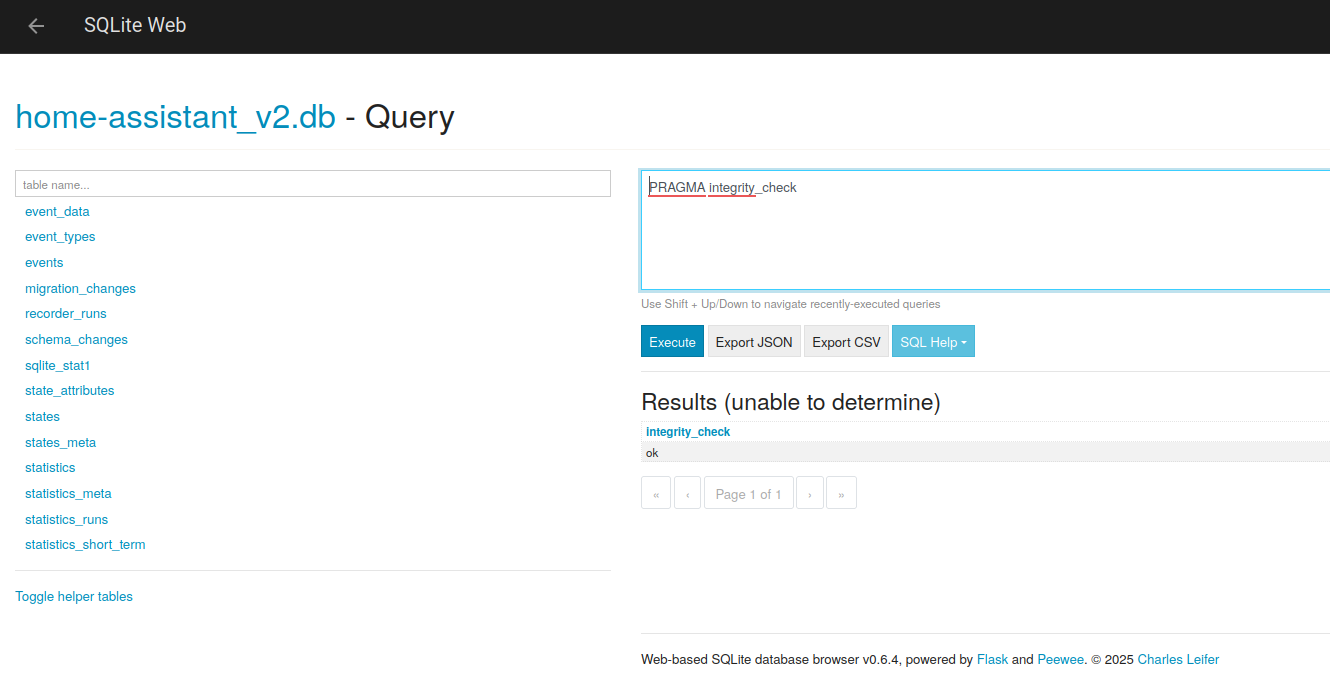Click the back arrow icon
Screen dimensions: 1330x683
36,26
